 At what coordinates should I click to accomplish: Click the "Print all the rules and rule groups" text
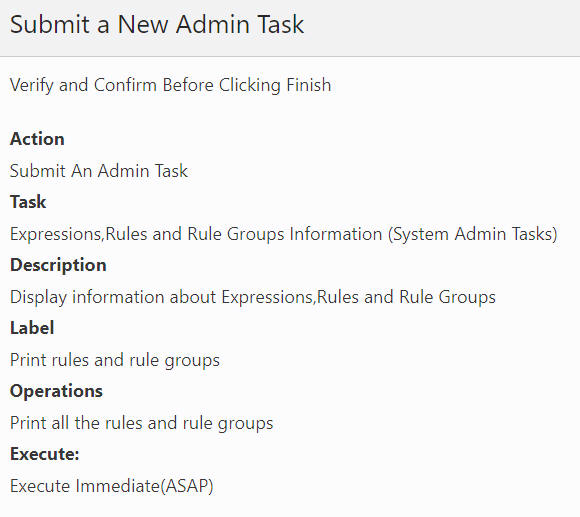(x=142, y=423)
